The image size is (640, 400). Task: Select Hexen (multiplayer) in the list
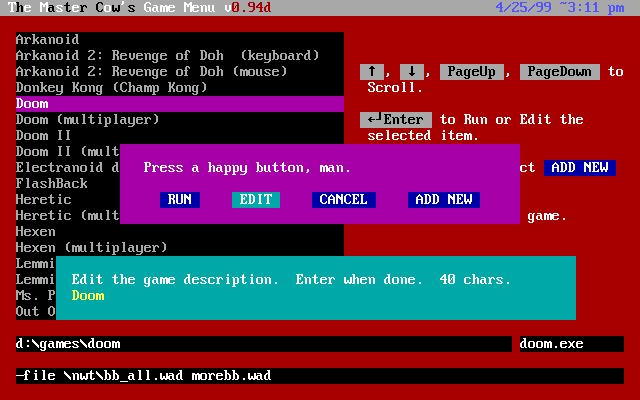tap(180, 248)
